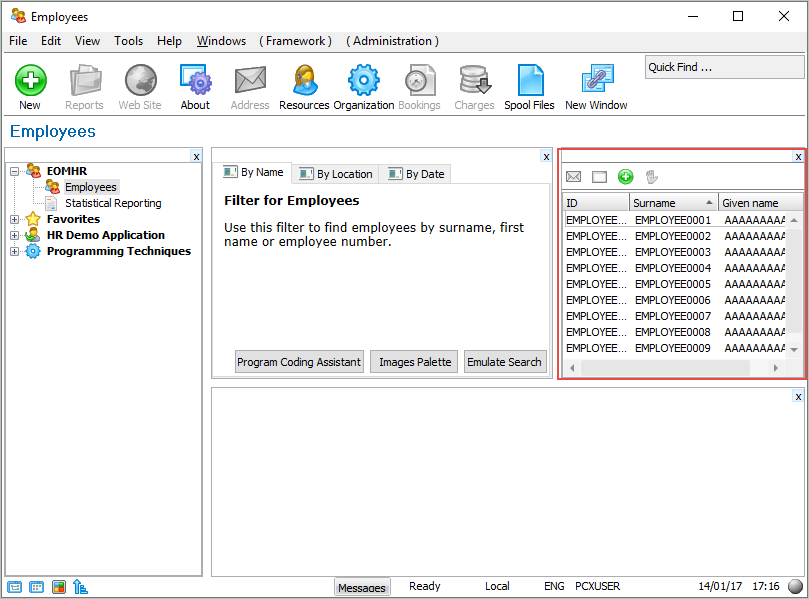The image size is (809, 599).
Task: Select Employees in the navigation tree
Action: point(90,187)
